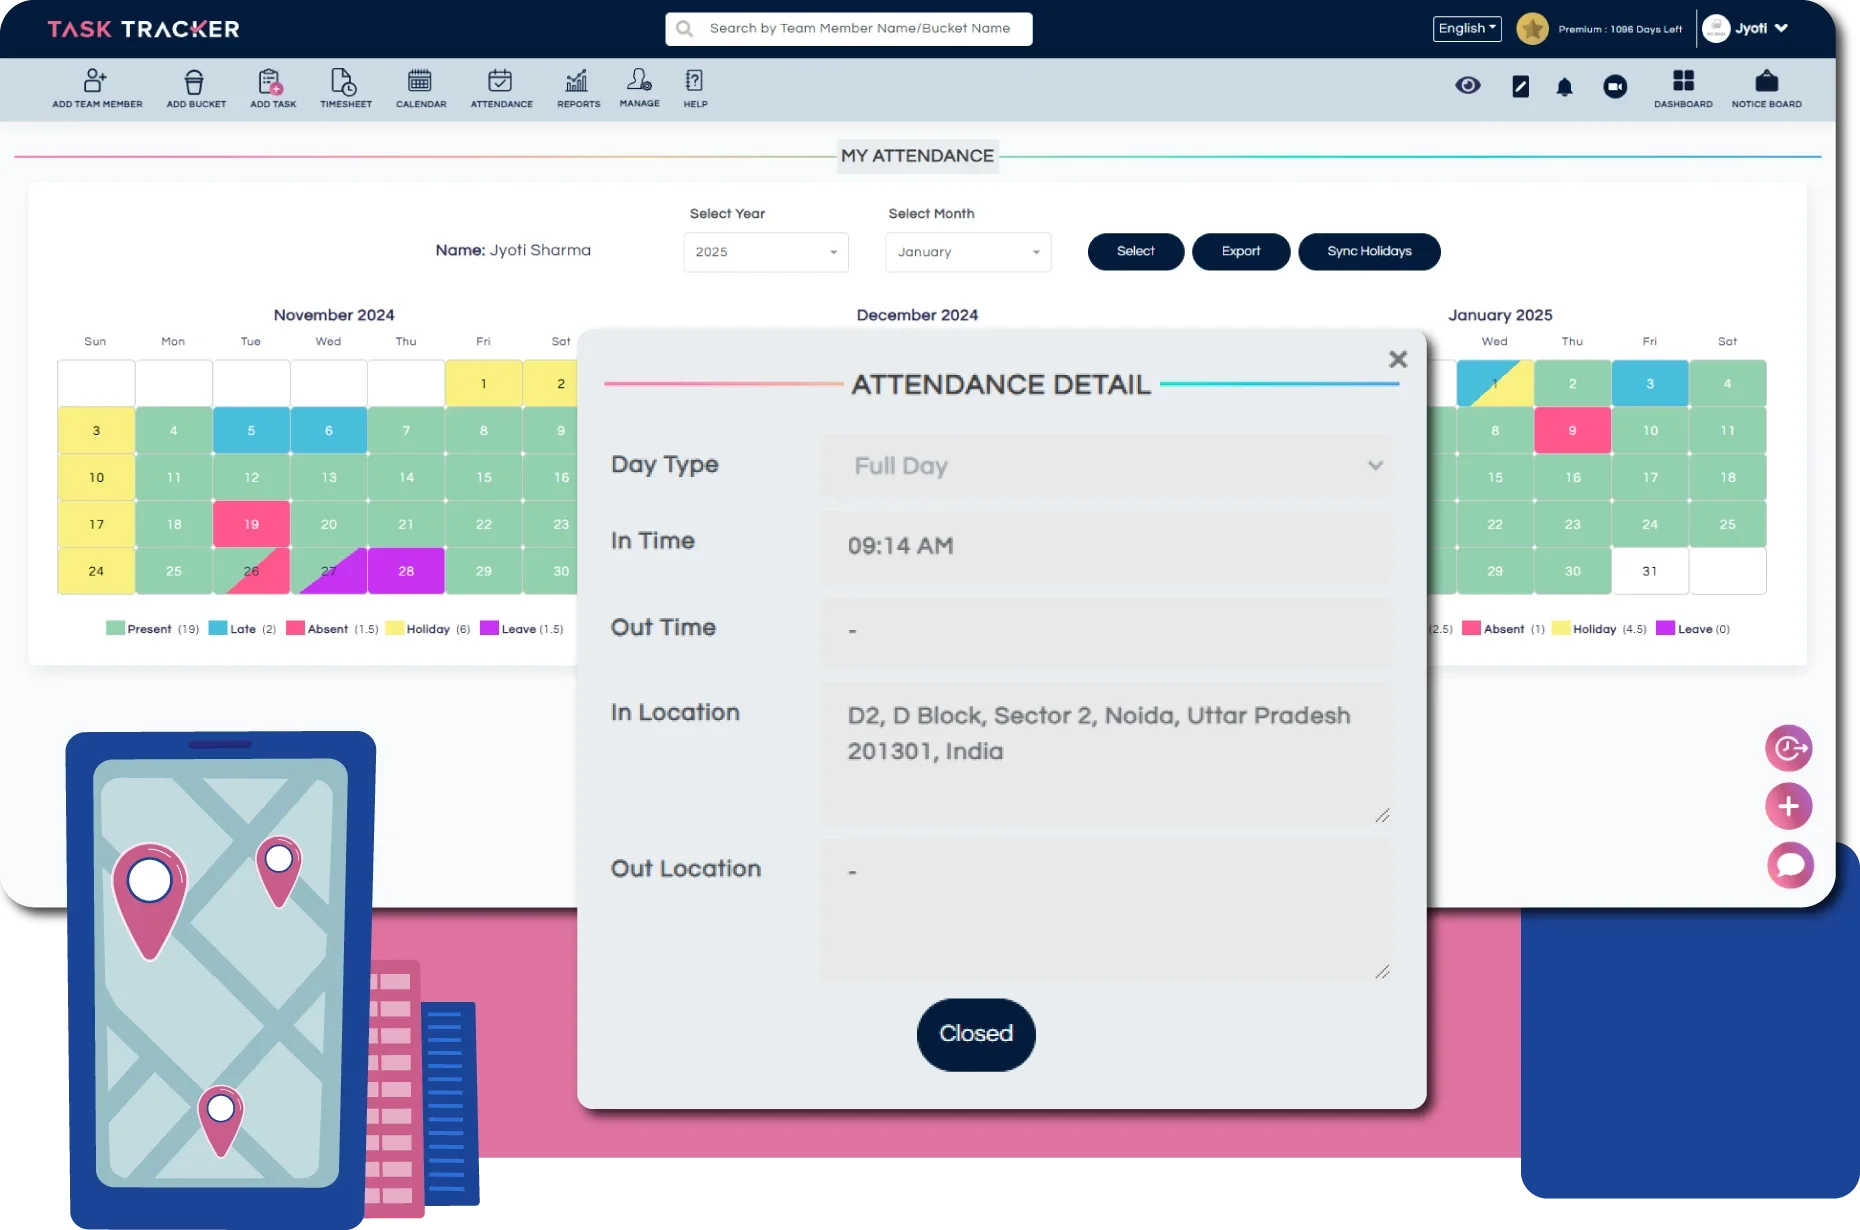Click the Add Team Member icon
This screenshot has height=1230, width=1860.
(x=96, y=88)
